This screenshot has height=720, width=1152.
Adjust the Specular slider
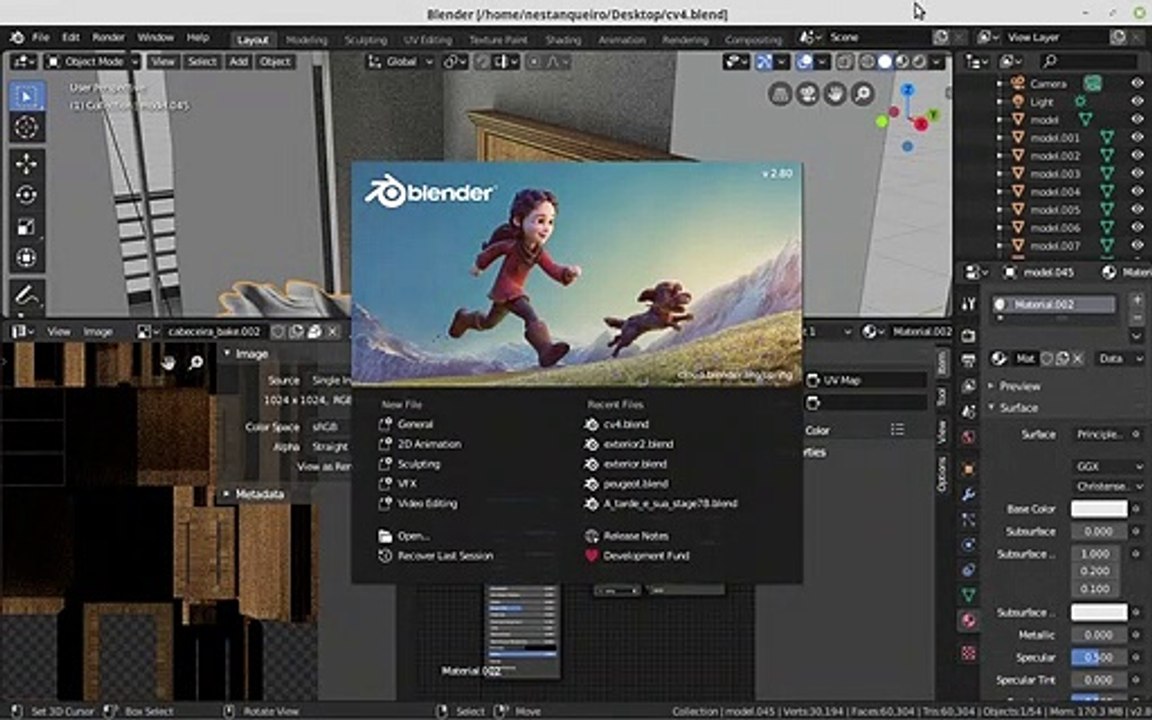(x=1098, y=658)
